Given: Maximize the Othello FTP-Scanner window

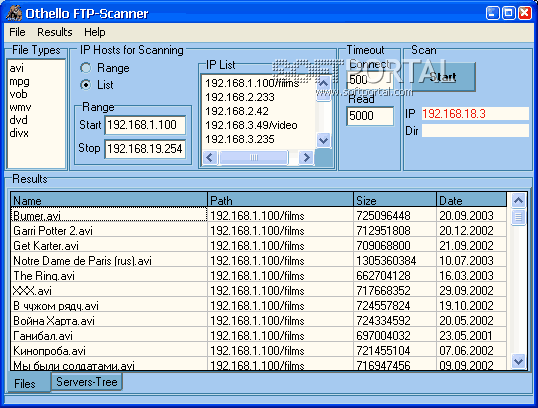Looking at the screenshot, I should (509, 13).
